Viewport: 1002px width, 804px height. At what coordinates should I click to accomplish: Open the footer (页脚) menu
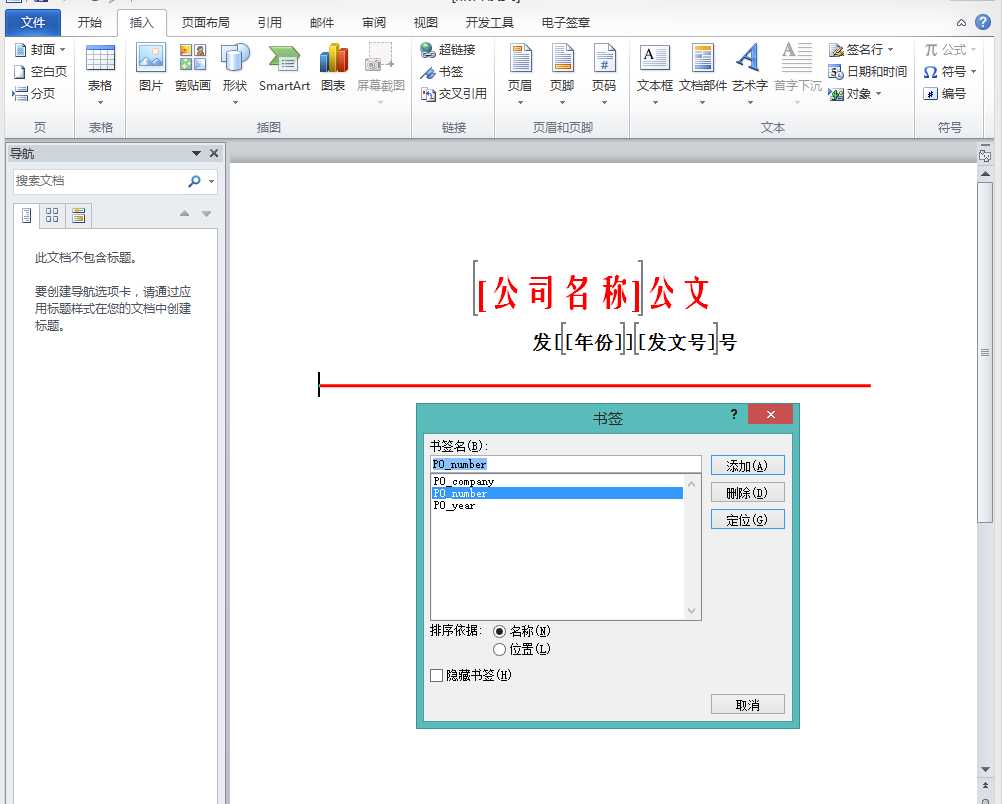[562, 74]
